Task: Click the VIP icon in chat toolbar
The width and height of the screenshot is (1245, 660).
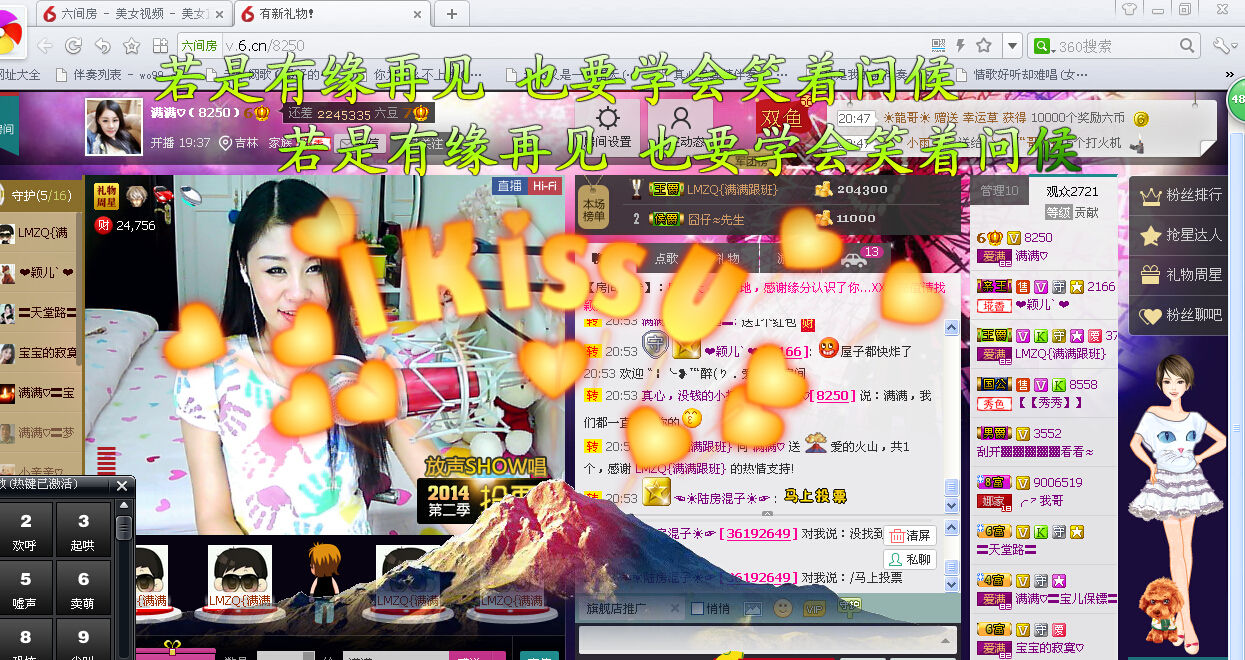Action: coord(814,607)
